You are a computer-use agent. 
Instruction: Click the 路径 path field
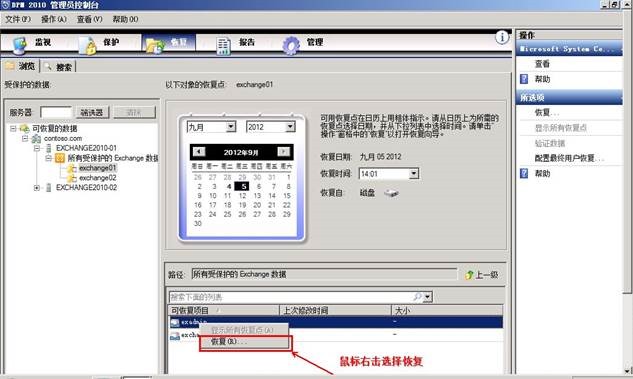pos(324,274)
